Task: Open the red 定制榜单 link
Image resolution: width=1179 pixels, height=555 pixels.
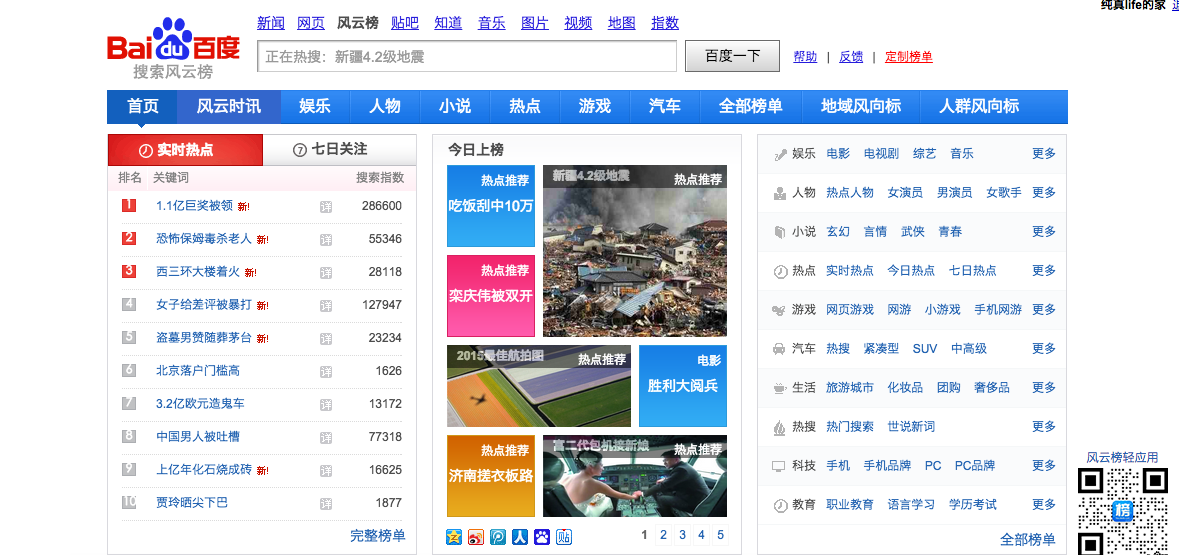Action: point(909,56)
